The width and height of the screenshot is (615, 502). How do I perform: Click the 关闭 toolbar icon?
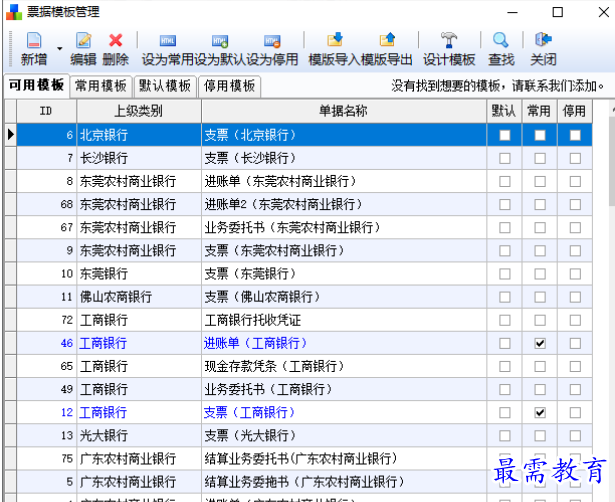[x=543, y=40]
